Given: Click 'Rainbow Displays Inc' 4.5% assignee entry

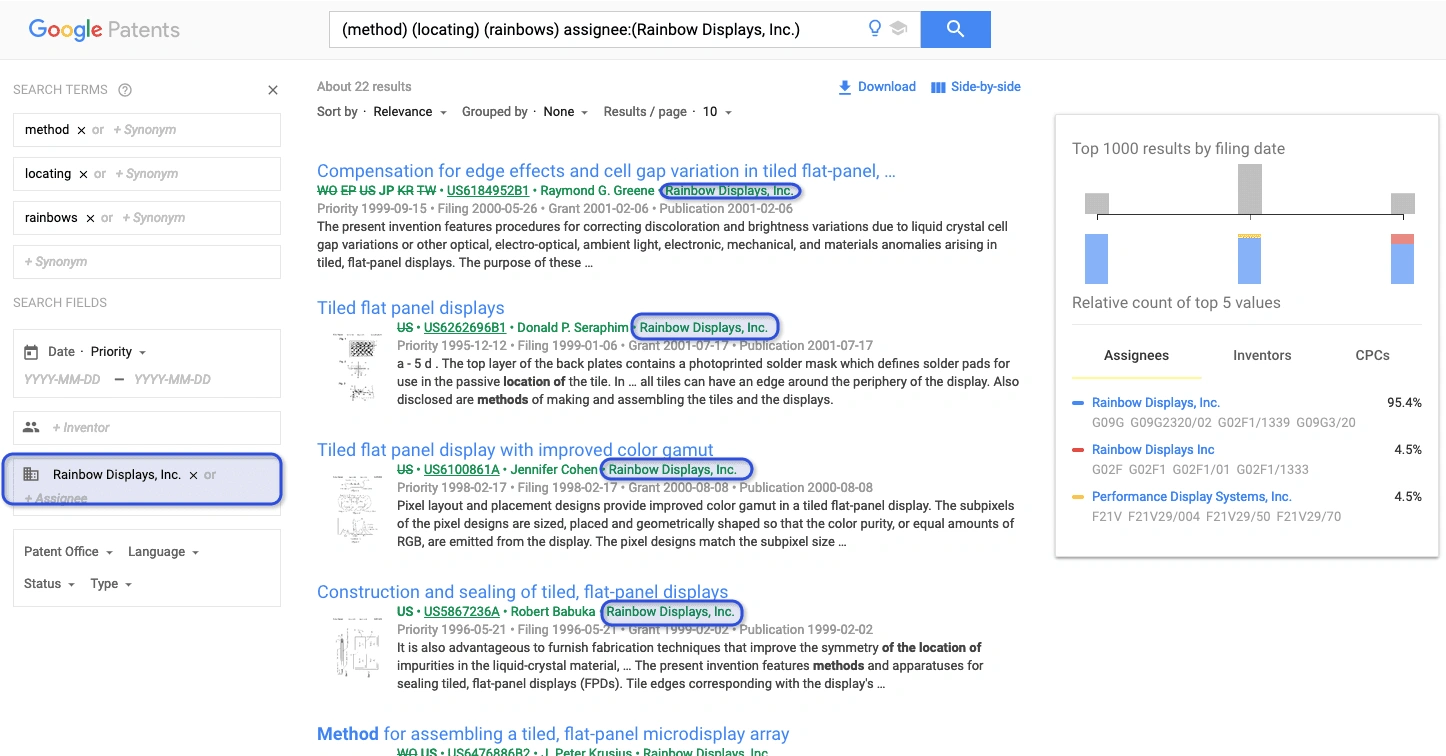Looking at the screenshot, I should click(x=1153, y=450).
